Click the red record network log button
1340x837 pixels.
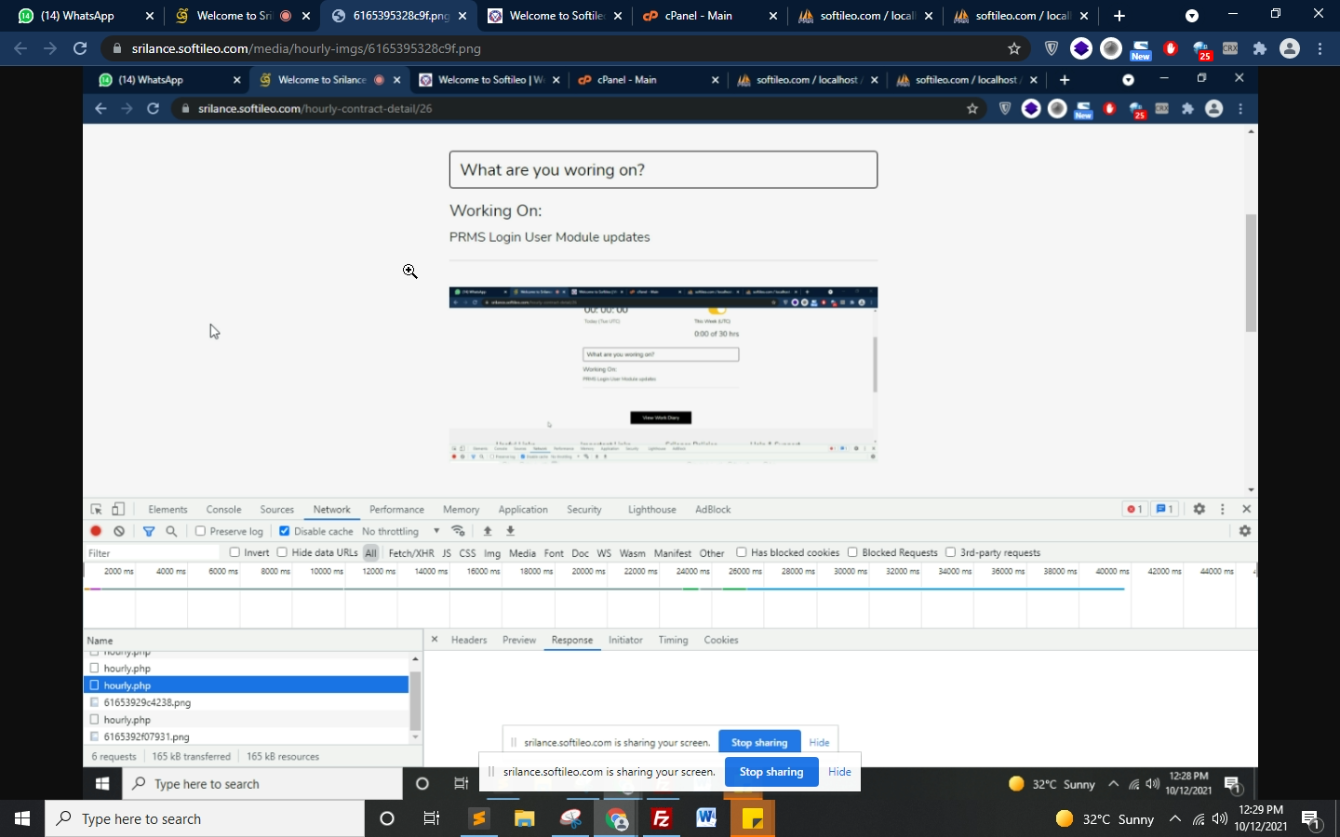tap(96, 531)
